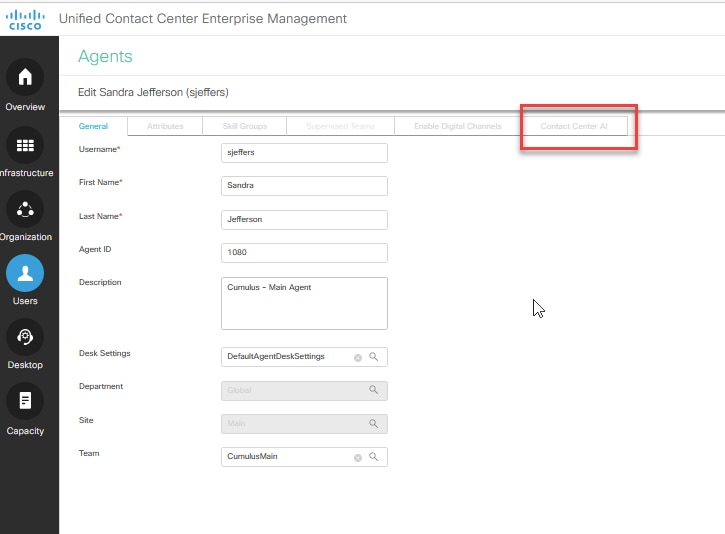Clear the Team field value
The width and height of the screenshot is (725, 534).
tap(357, 458)
